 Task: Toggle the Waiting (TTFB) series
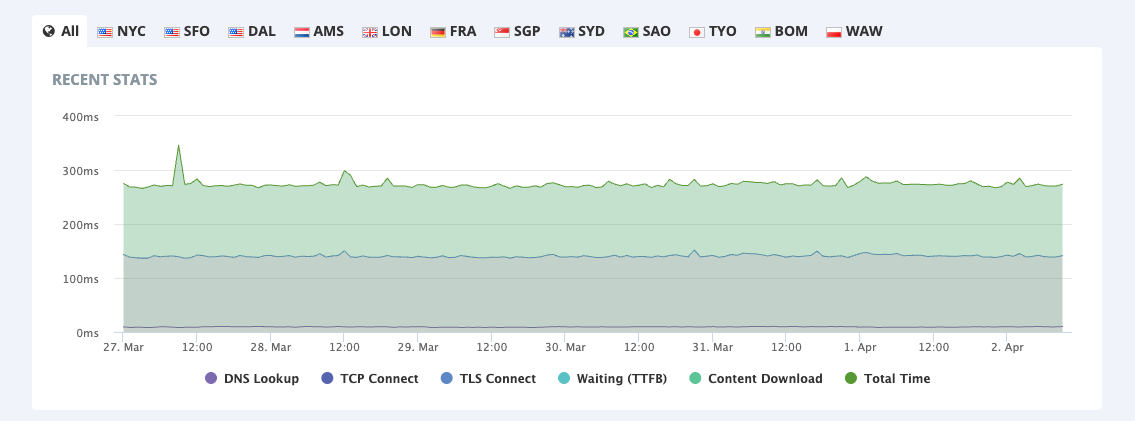(612, 378)
